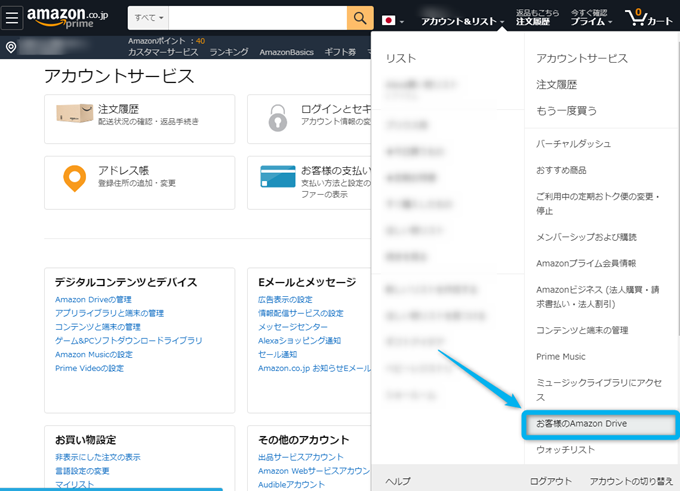Open the すべて search category dropdown
Viewport: 680px width, 491px height.
[148, 18]
